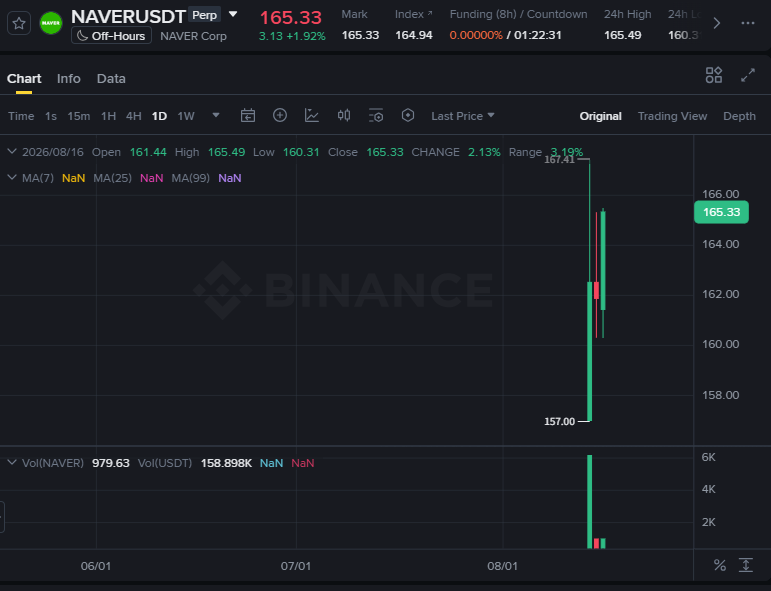Expand chart to fullscreen
The image size is (771, 591).
(x=747, y=75)
